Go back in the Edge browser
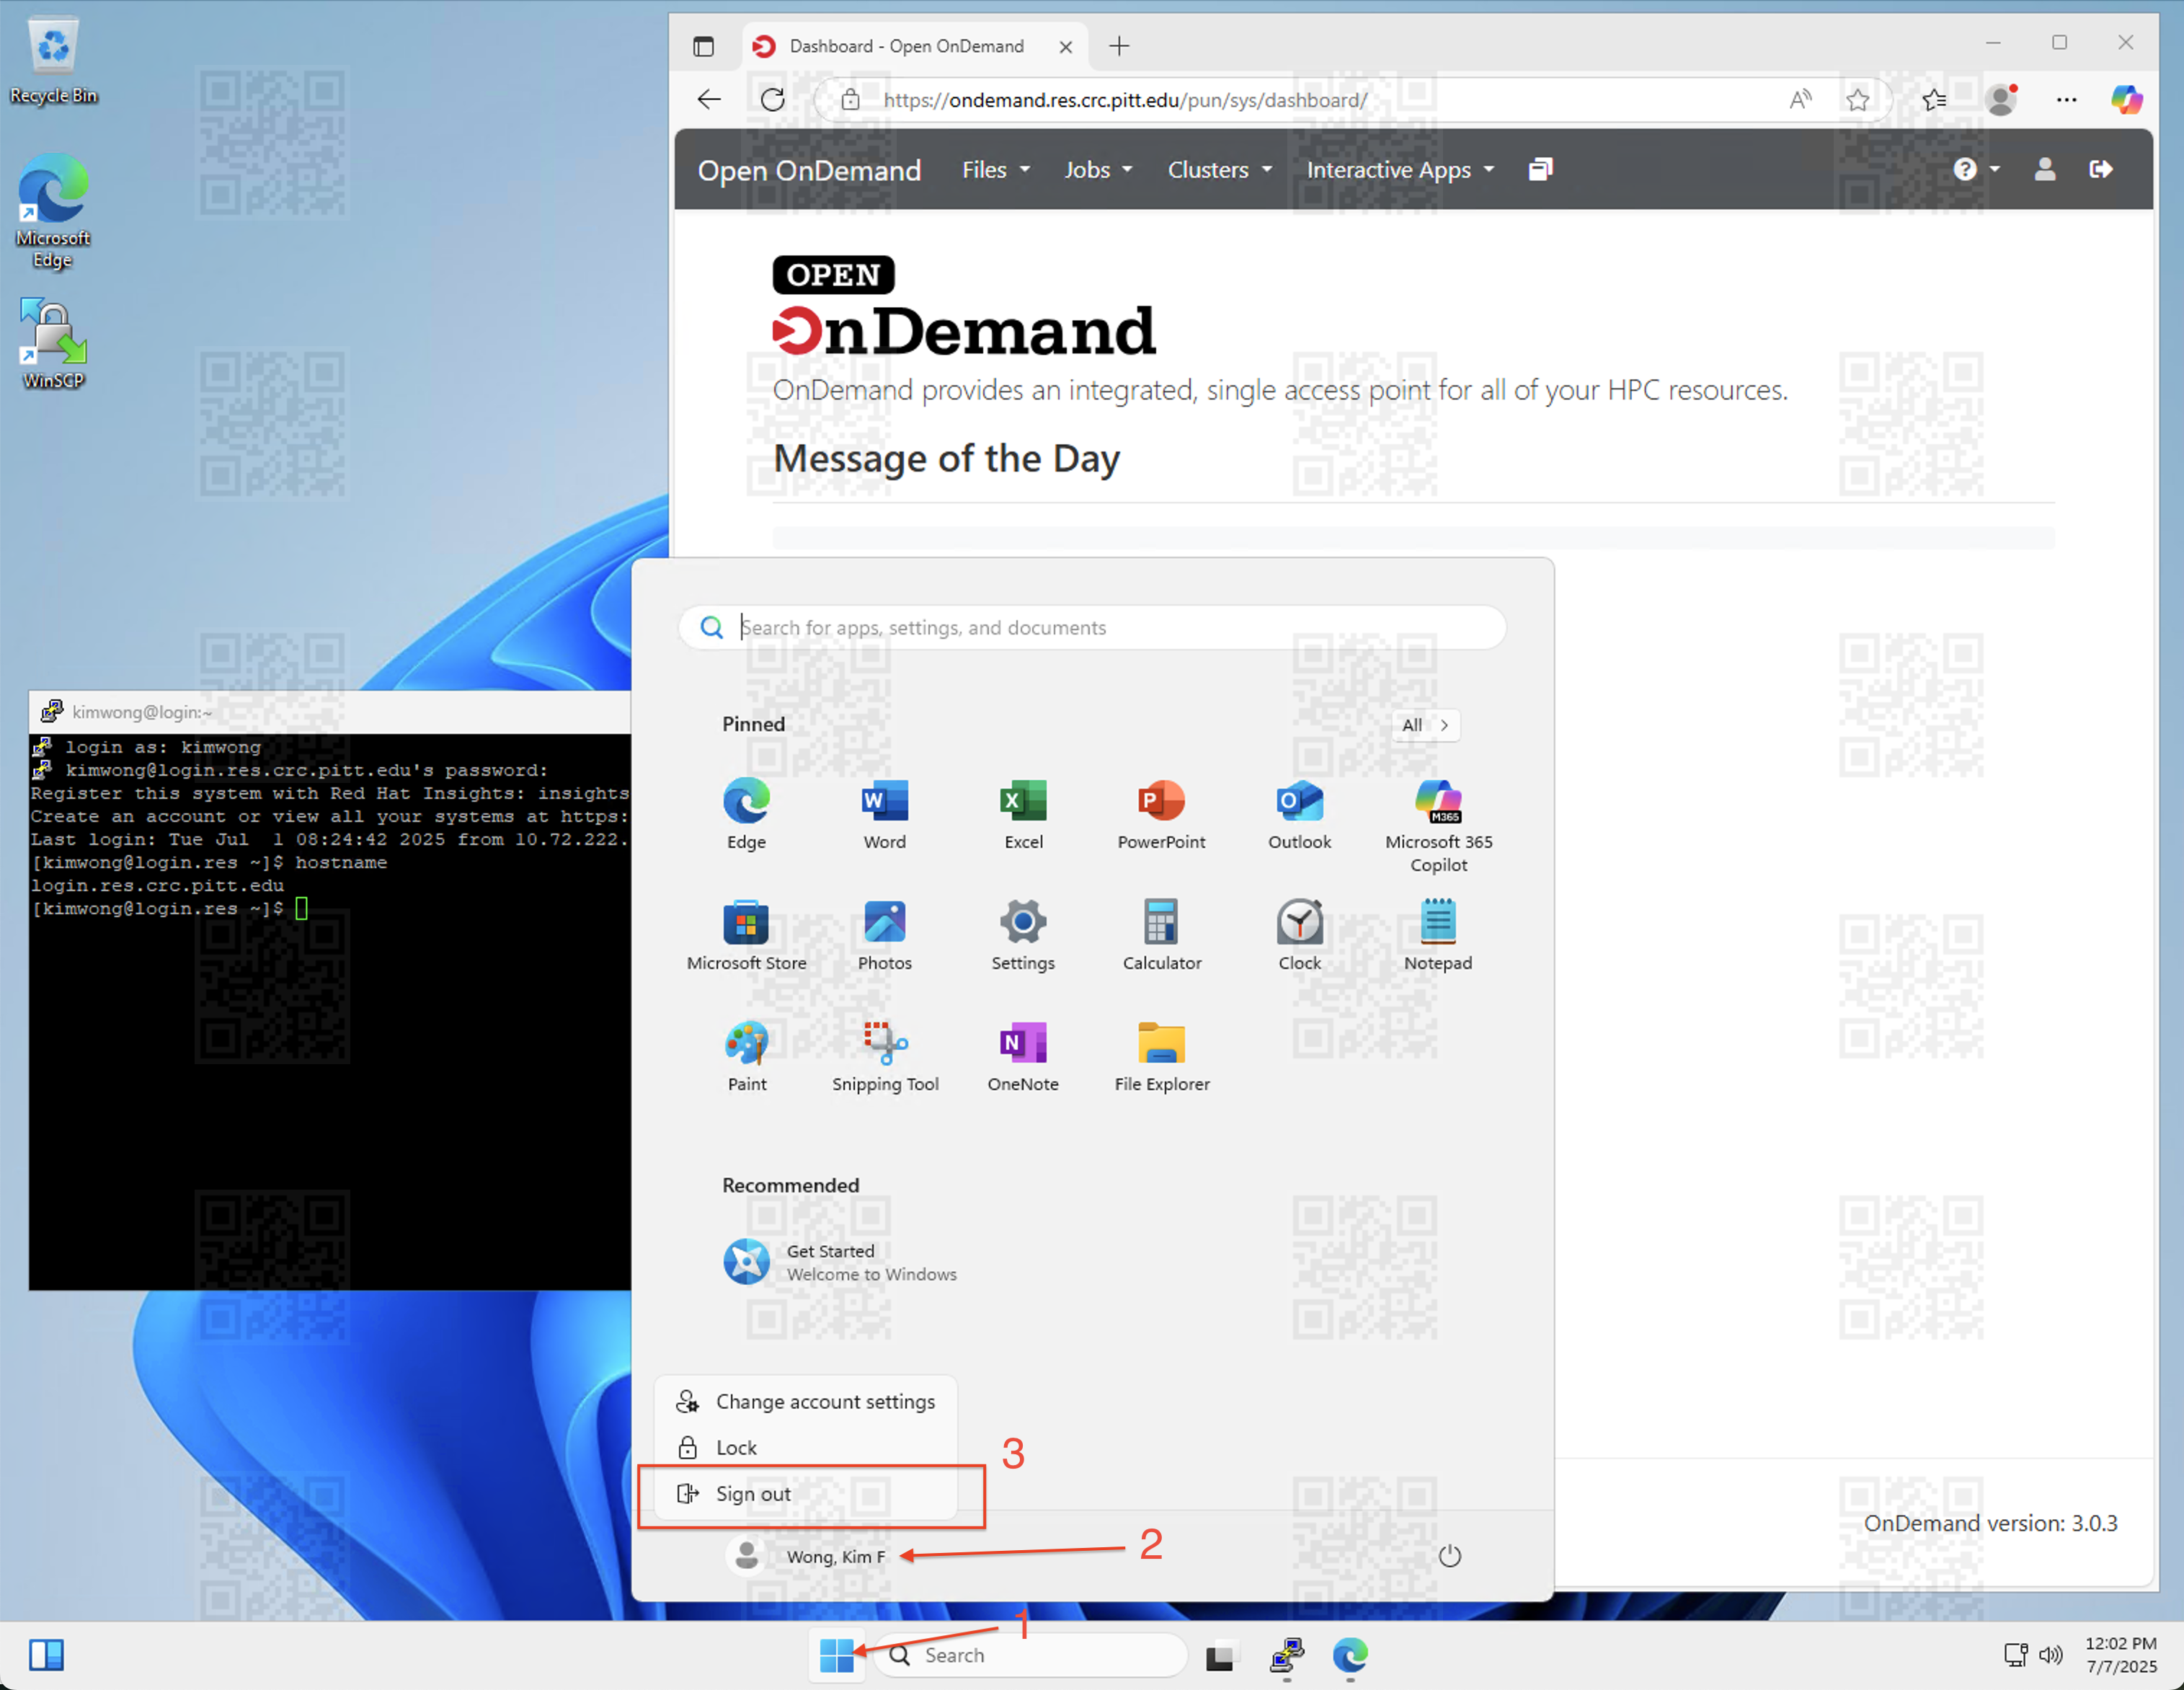 [709, 99]
